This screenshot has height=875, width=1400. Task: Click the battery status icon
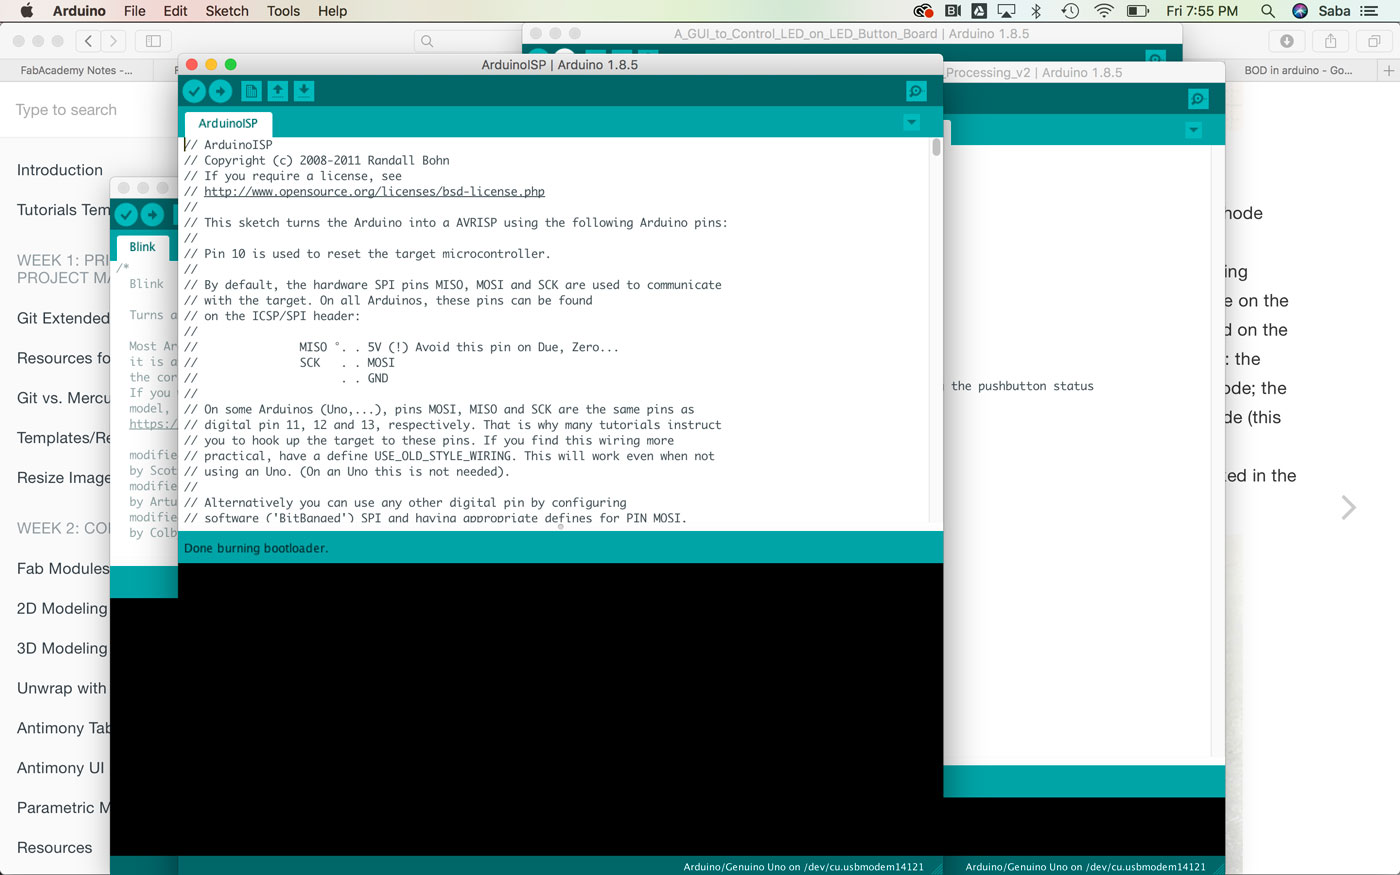pyautogui.click(x=1138, y=11)
